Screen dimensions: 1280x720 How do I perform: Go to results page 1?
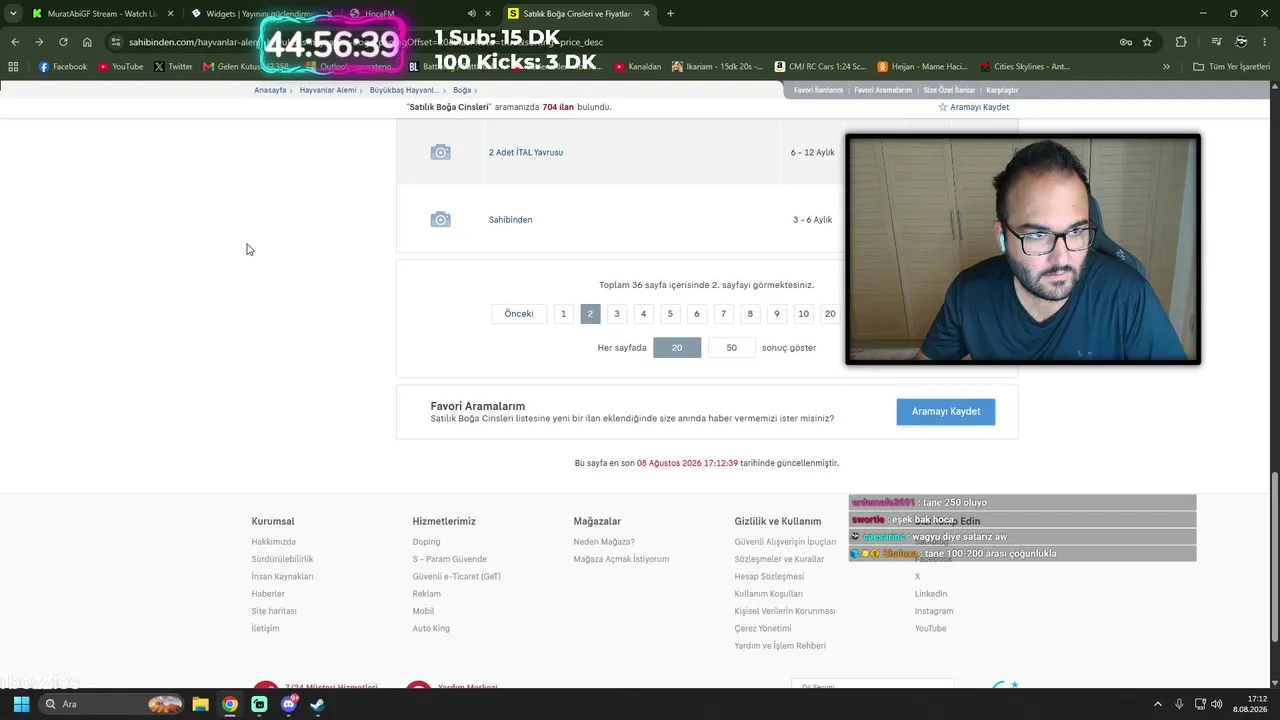pos(563,314)
